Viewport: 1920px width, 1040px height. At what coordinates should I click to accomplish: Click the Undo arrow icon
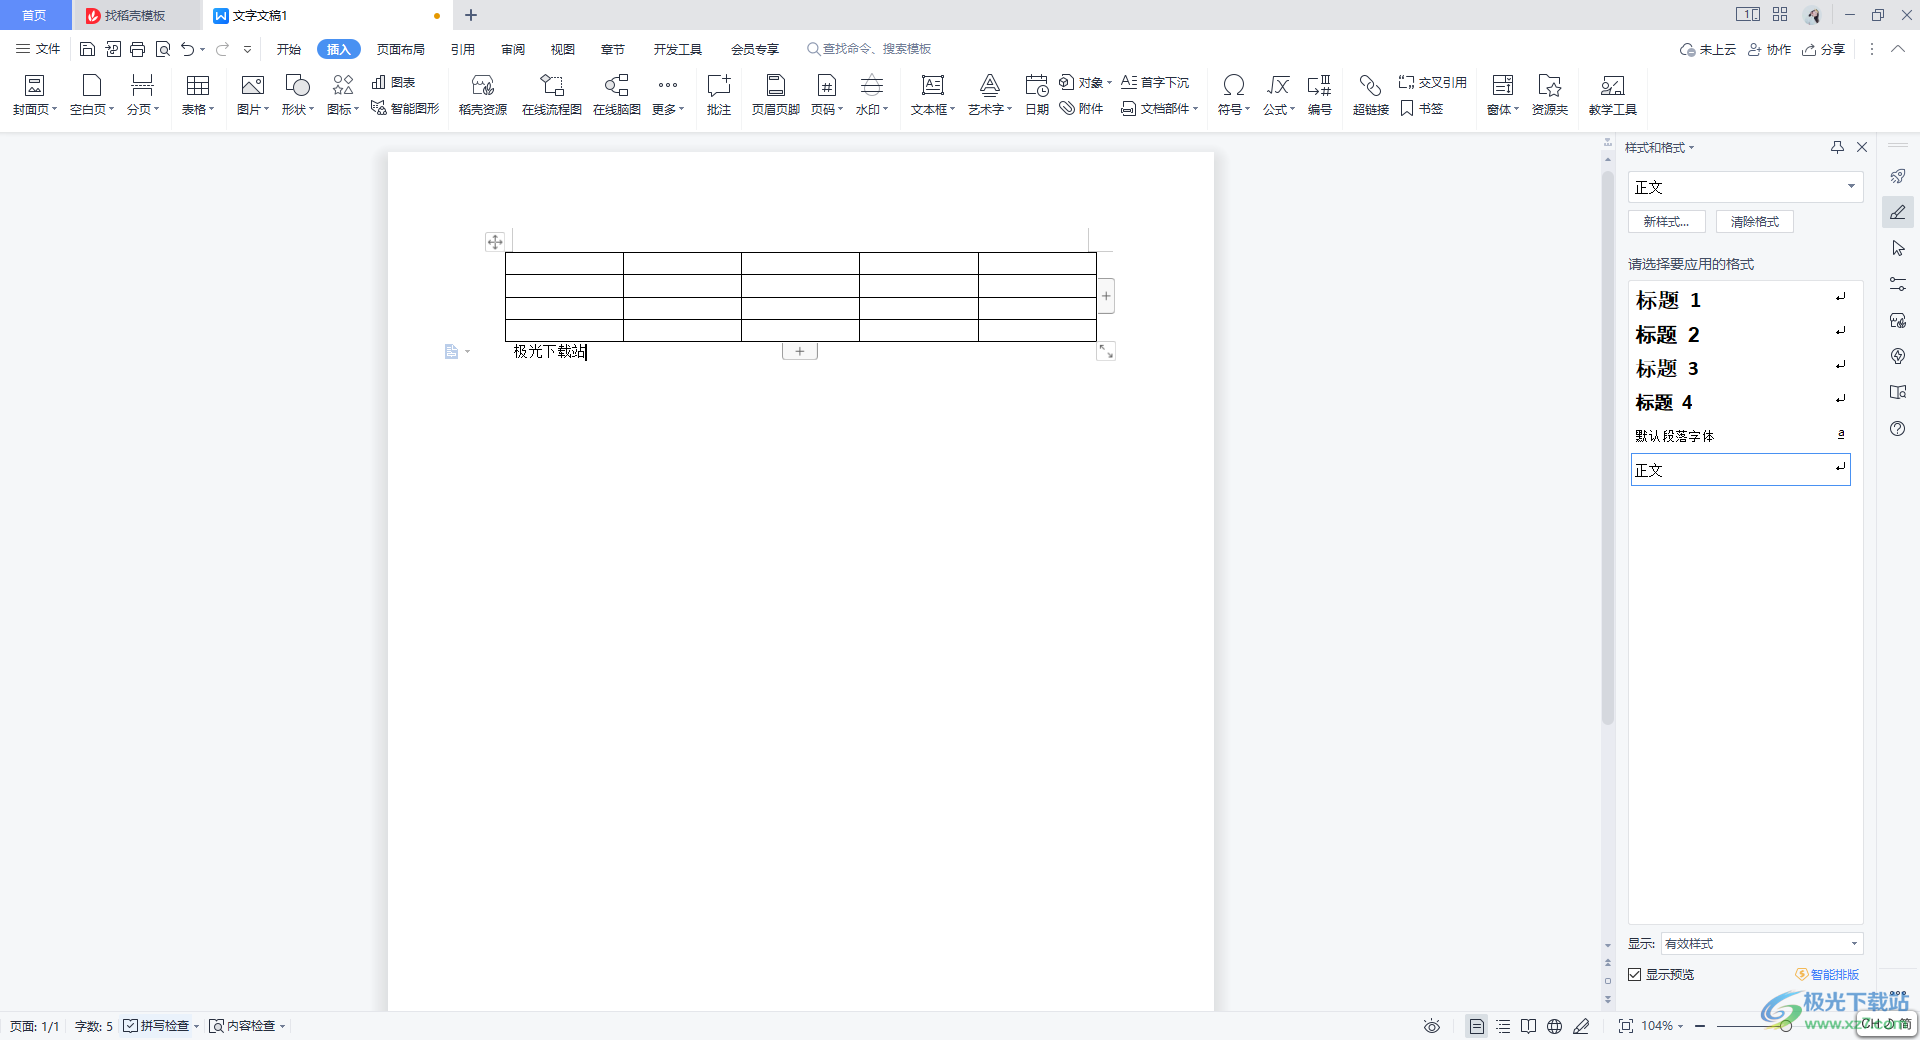click(187, 49)
